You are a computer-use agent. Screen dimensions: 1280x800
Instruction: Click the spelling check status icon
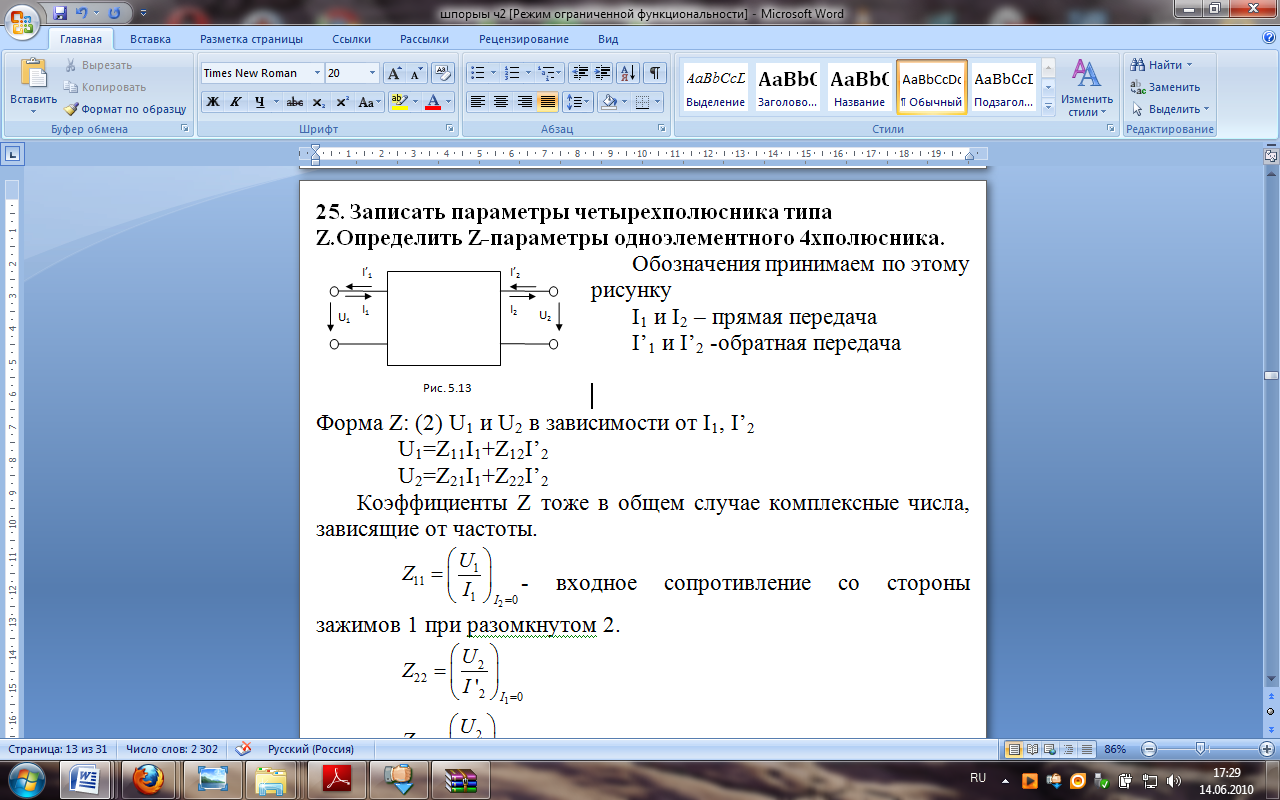point(243,749)
